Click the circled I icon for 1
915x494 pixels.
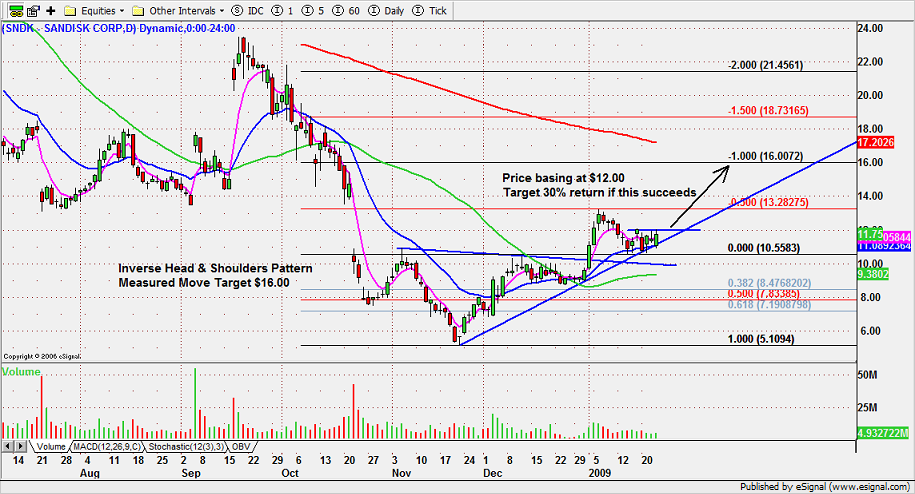(277, 10)
